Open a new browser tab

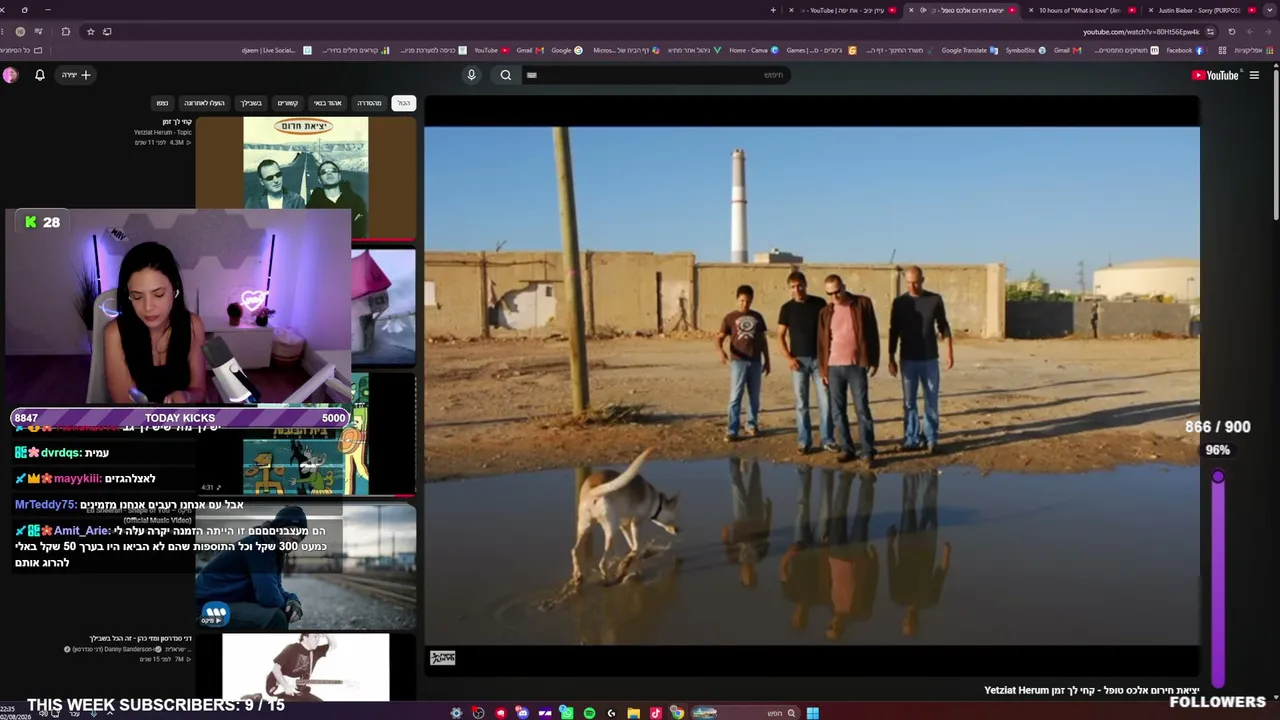(x=773, y=10)
